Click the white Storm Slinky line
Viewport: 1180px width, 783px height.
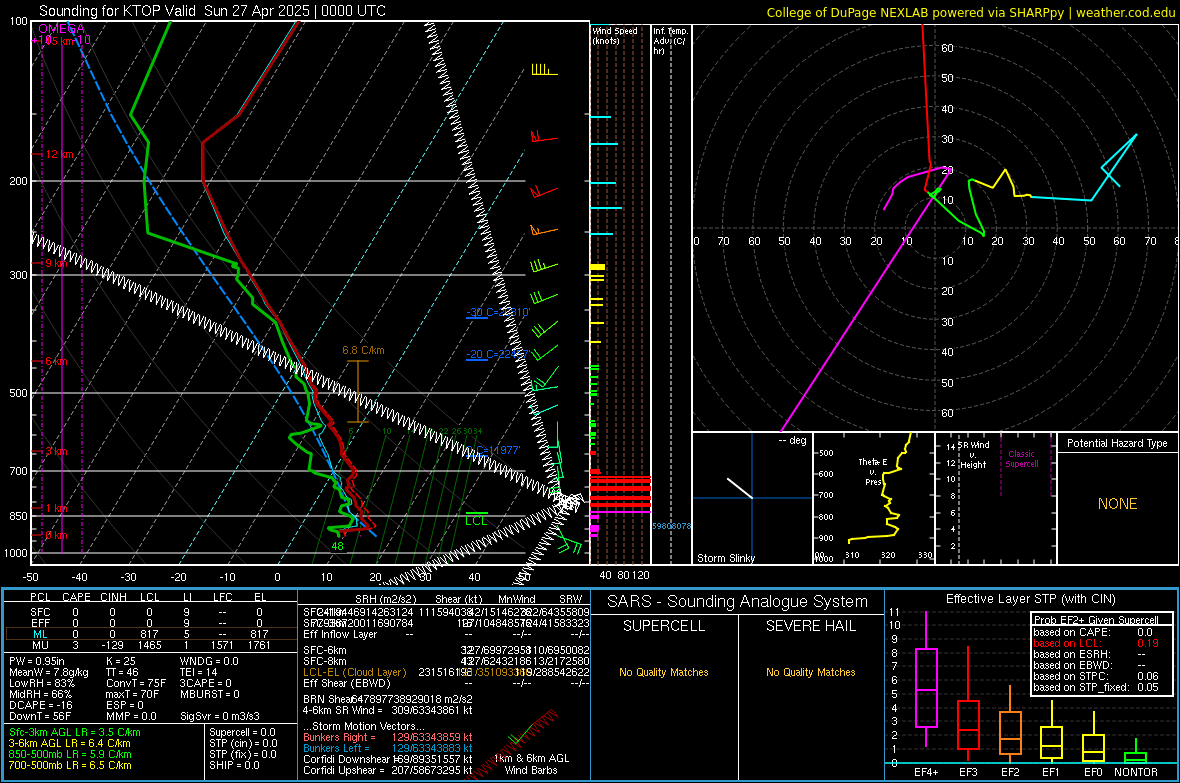click(739, 487)
